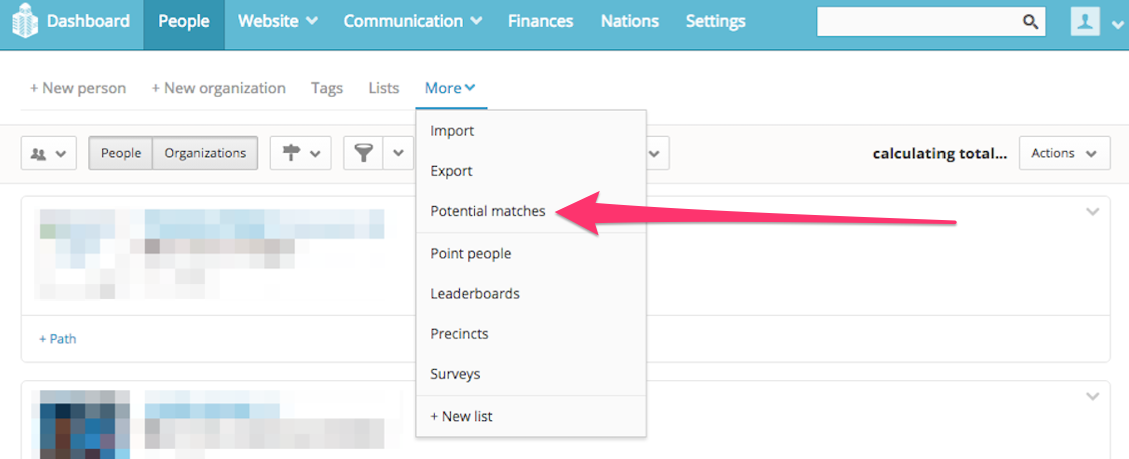Click the + Path link

tap(58, 339)
